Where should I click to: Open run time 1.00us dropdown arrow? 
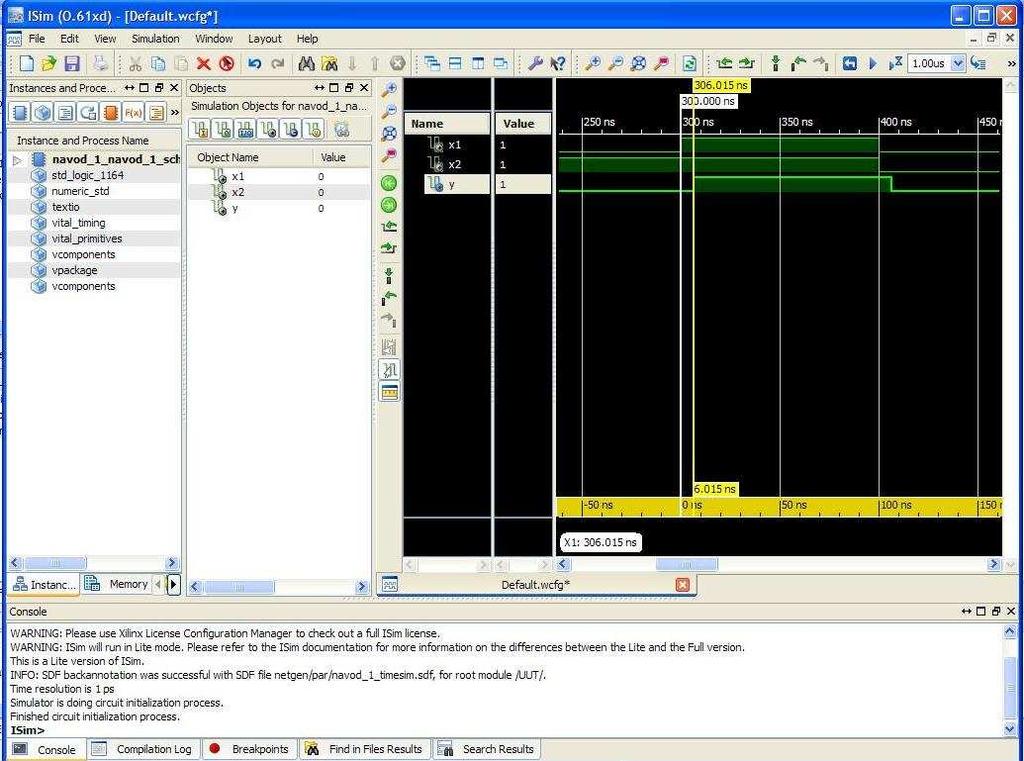957,63
